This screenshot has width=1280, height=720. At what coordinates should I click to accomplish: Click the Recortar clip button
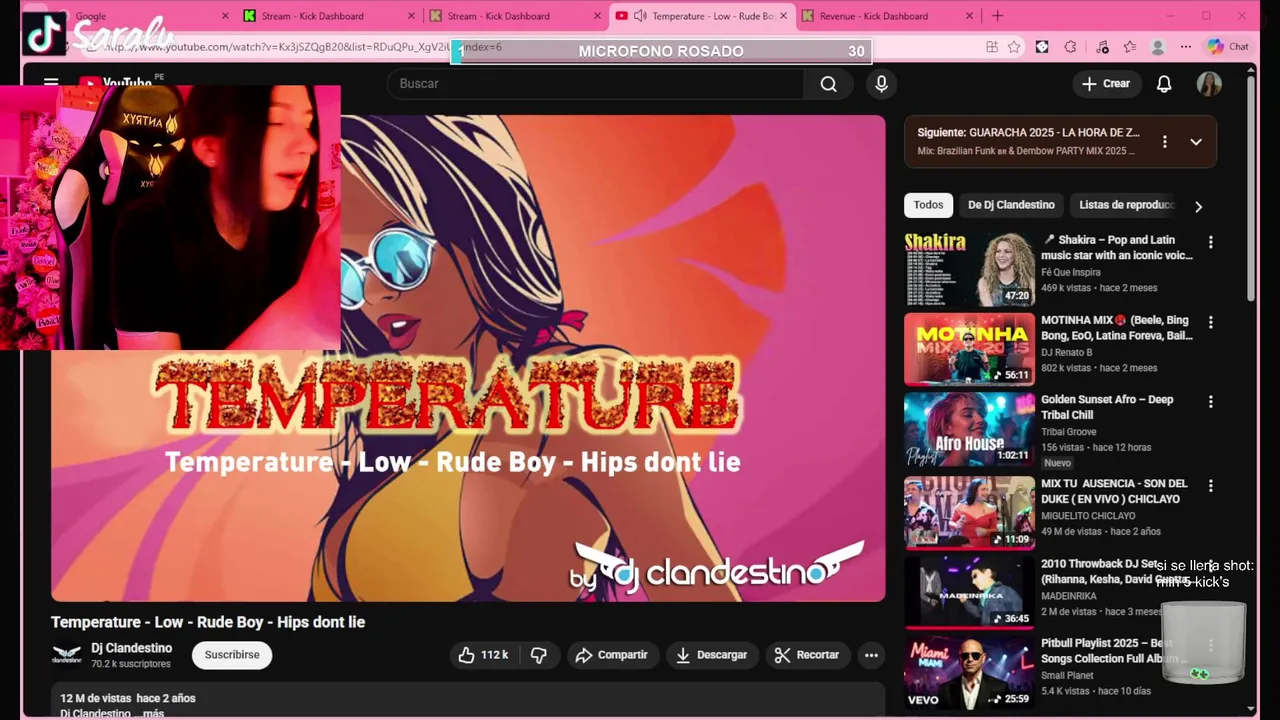807,655
